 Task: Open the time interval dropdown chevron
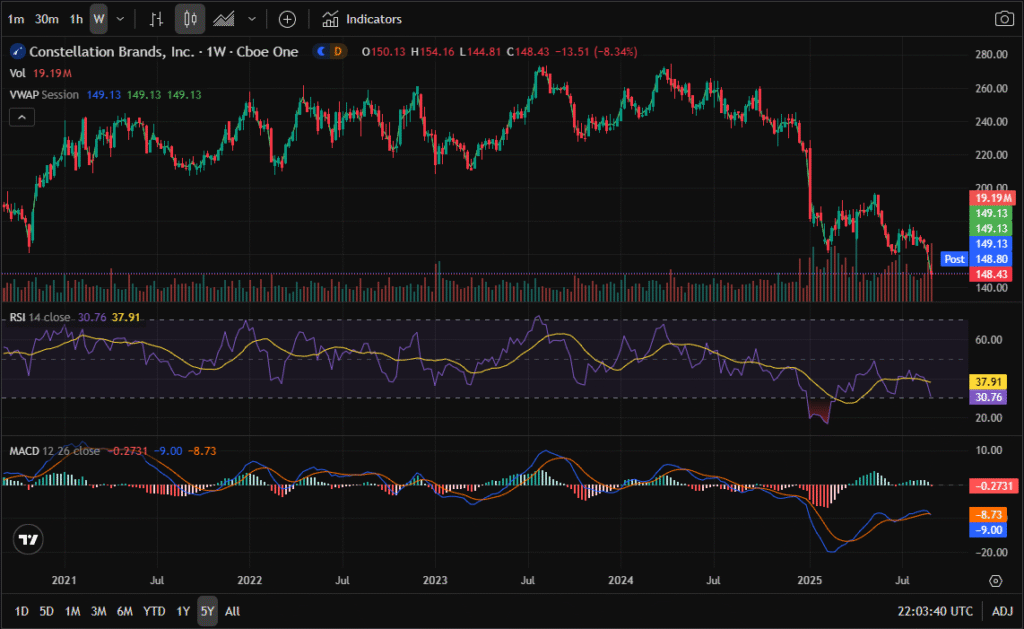pyautogui.click(x=121, y=19)
